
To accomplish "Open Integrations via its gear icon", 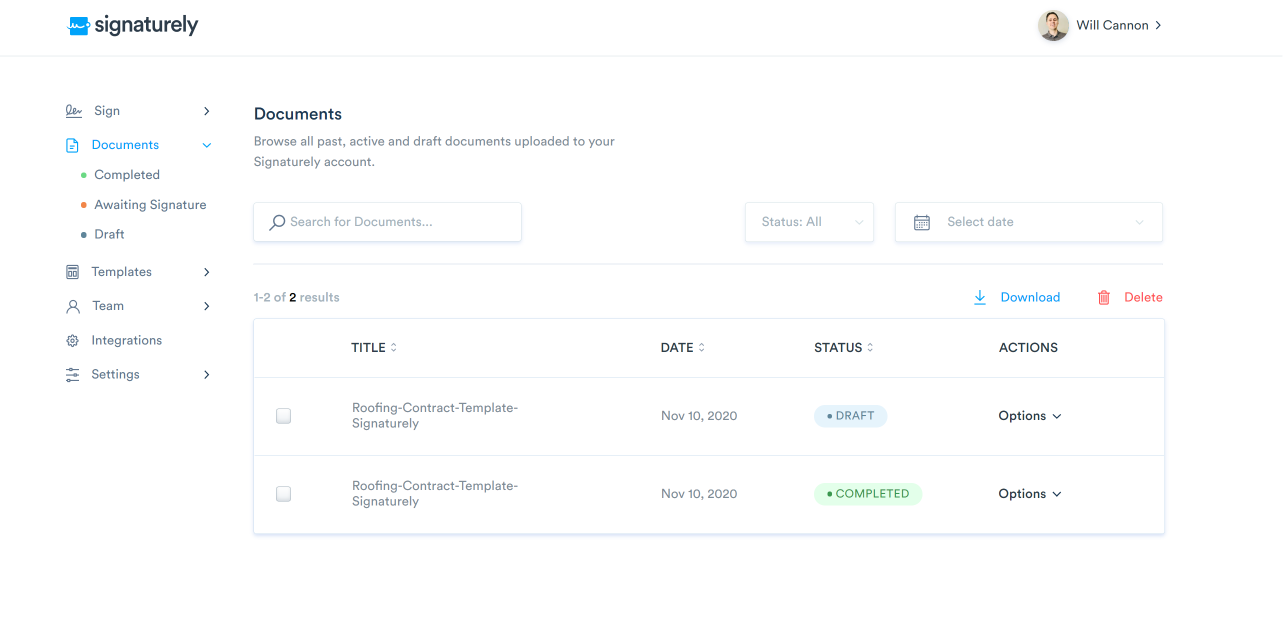I will click(x=72, y=341).
